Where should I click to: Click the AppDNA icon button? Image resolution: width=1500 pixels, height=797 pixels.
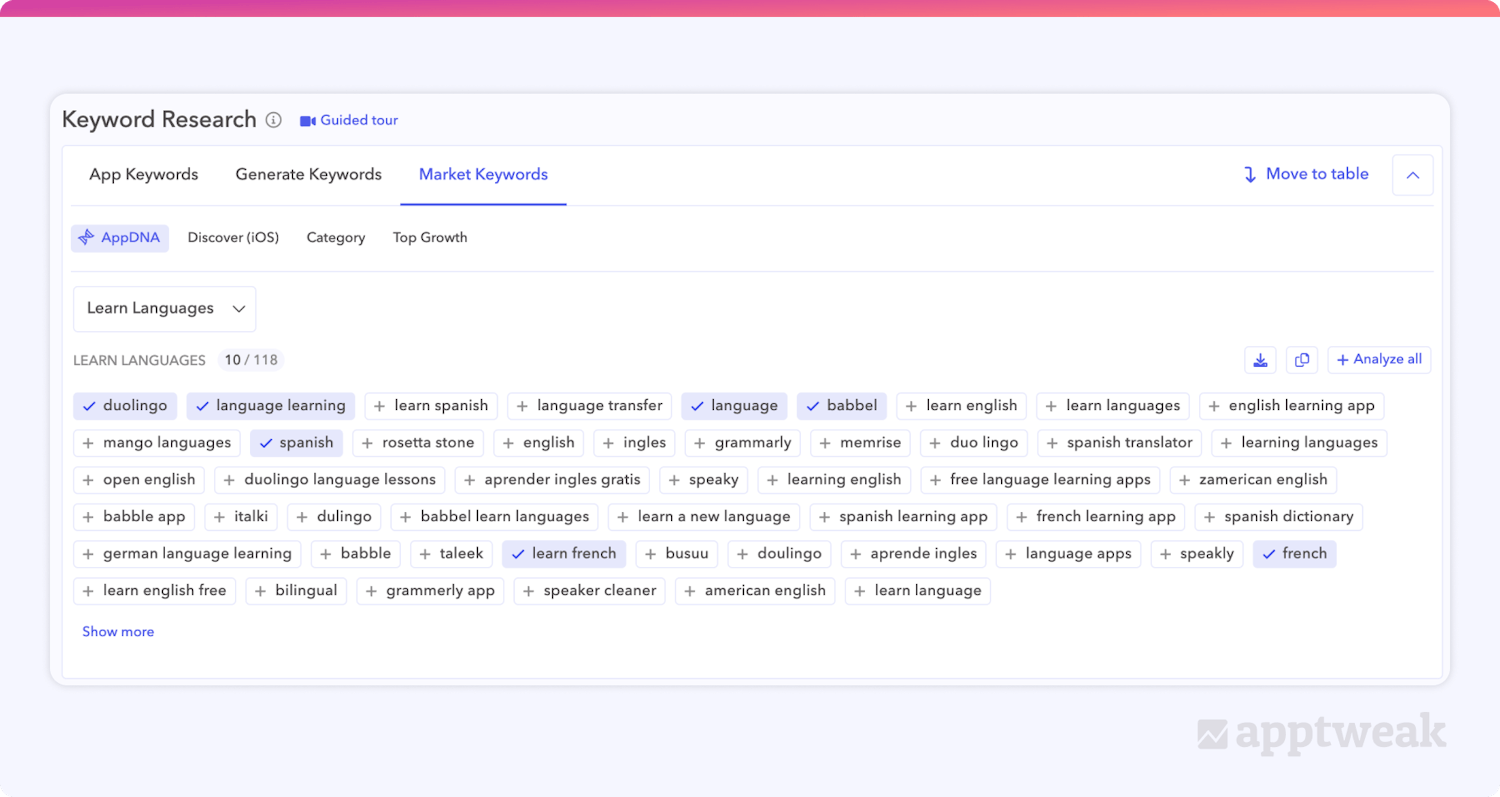[88, 237]
